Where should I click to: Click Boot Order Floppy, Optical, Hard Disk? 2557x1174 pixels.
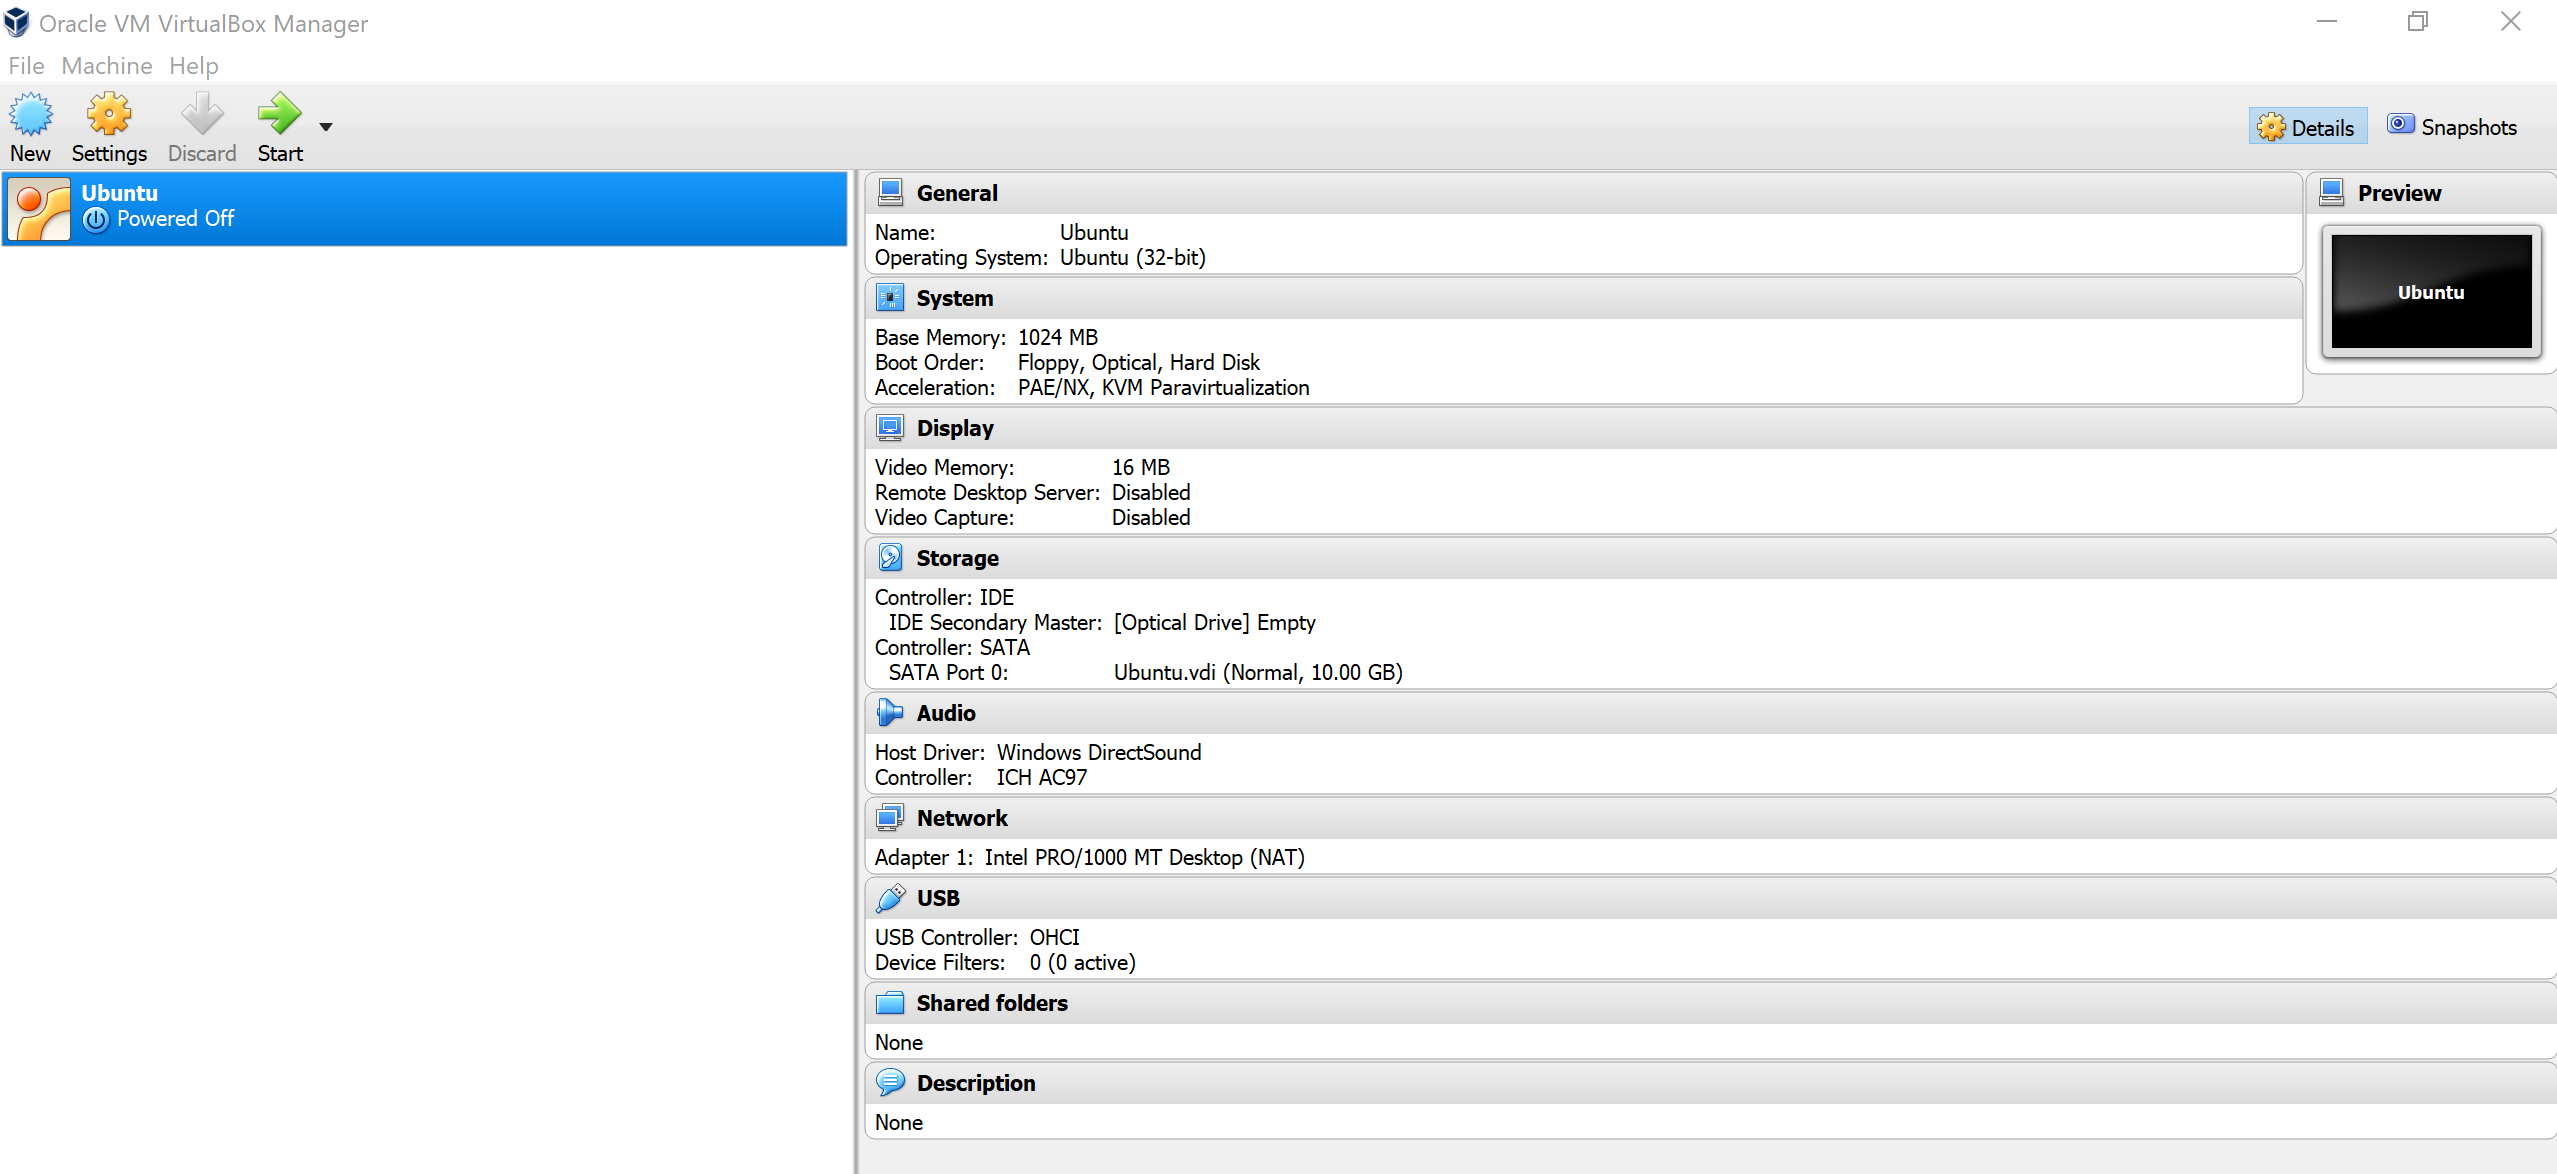(x=1139, y=362)
